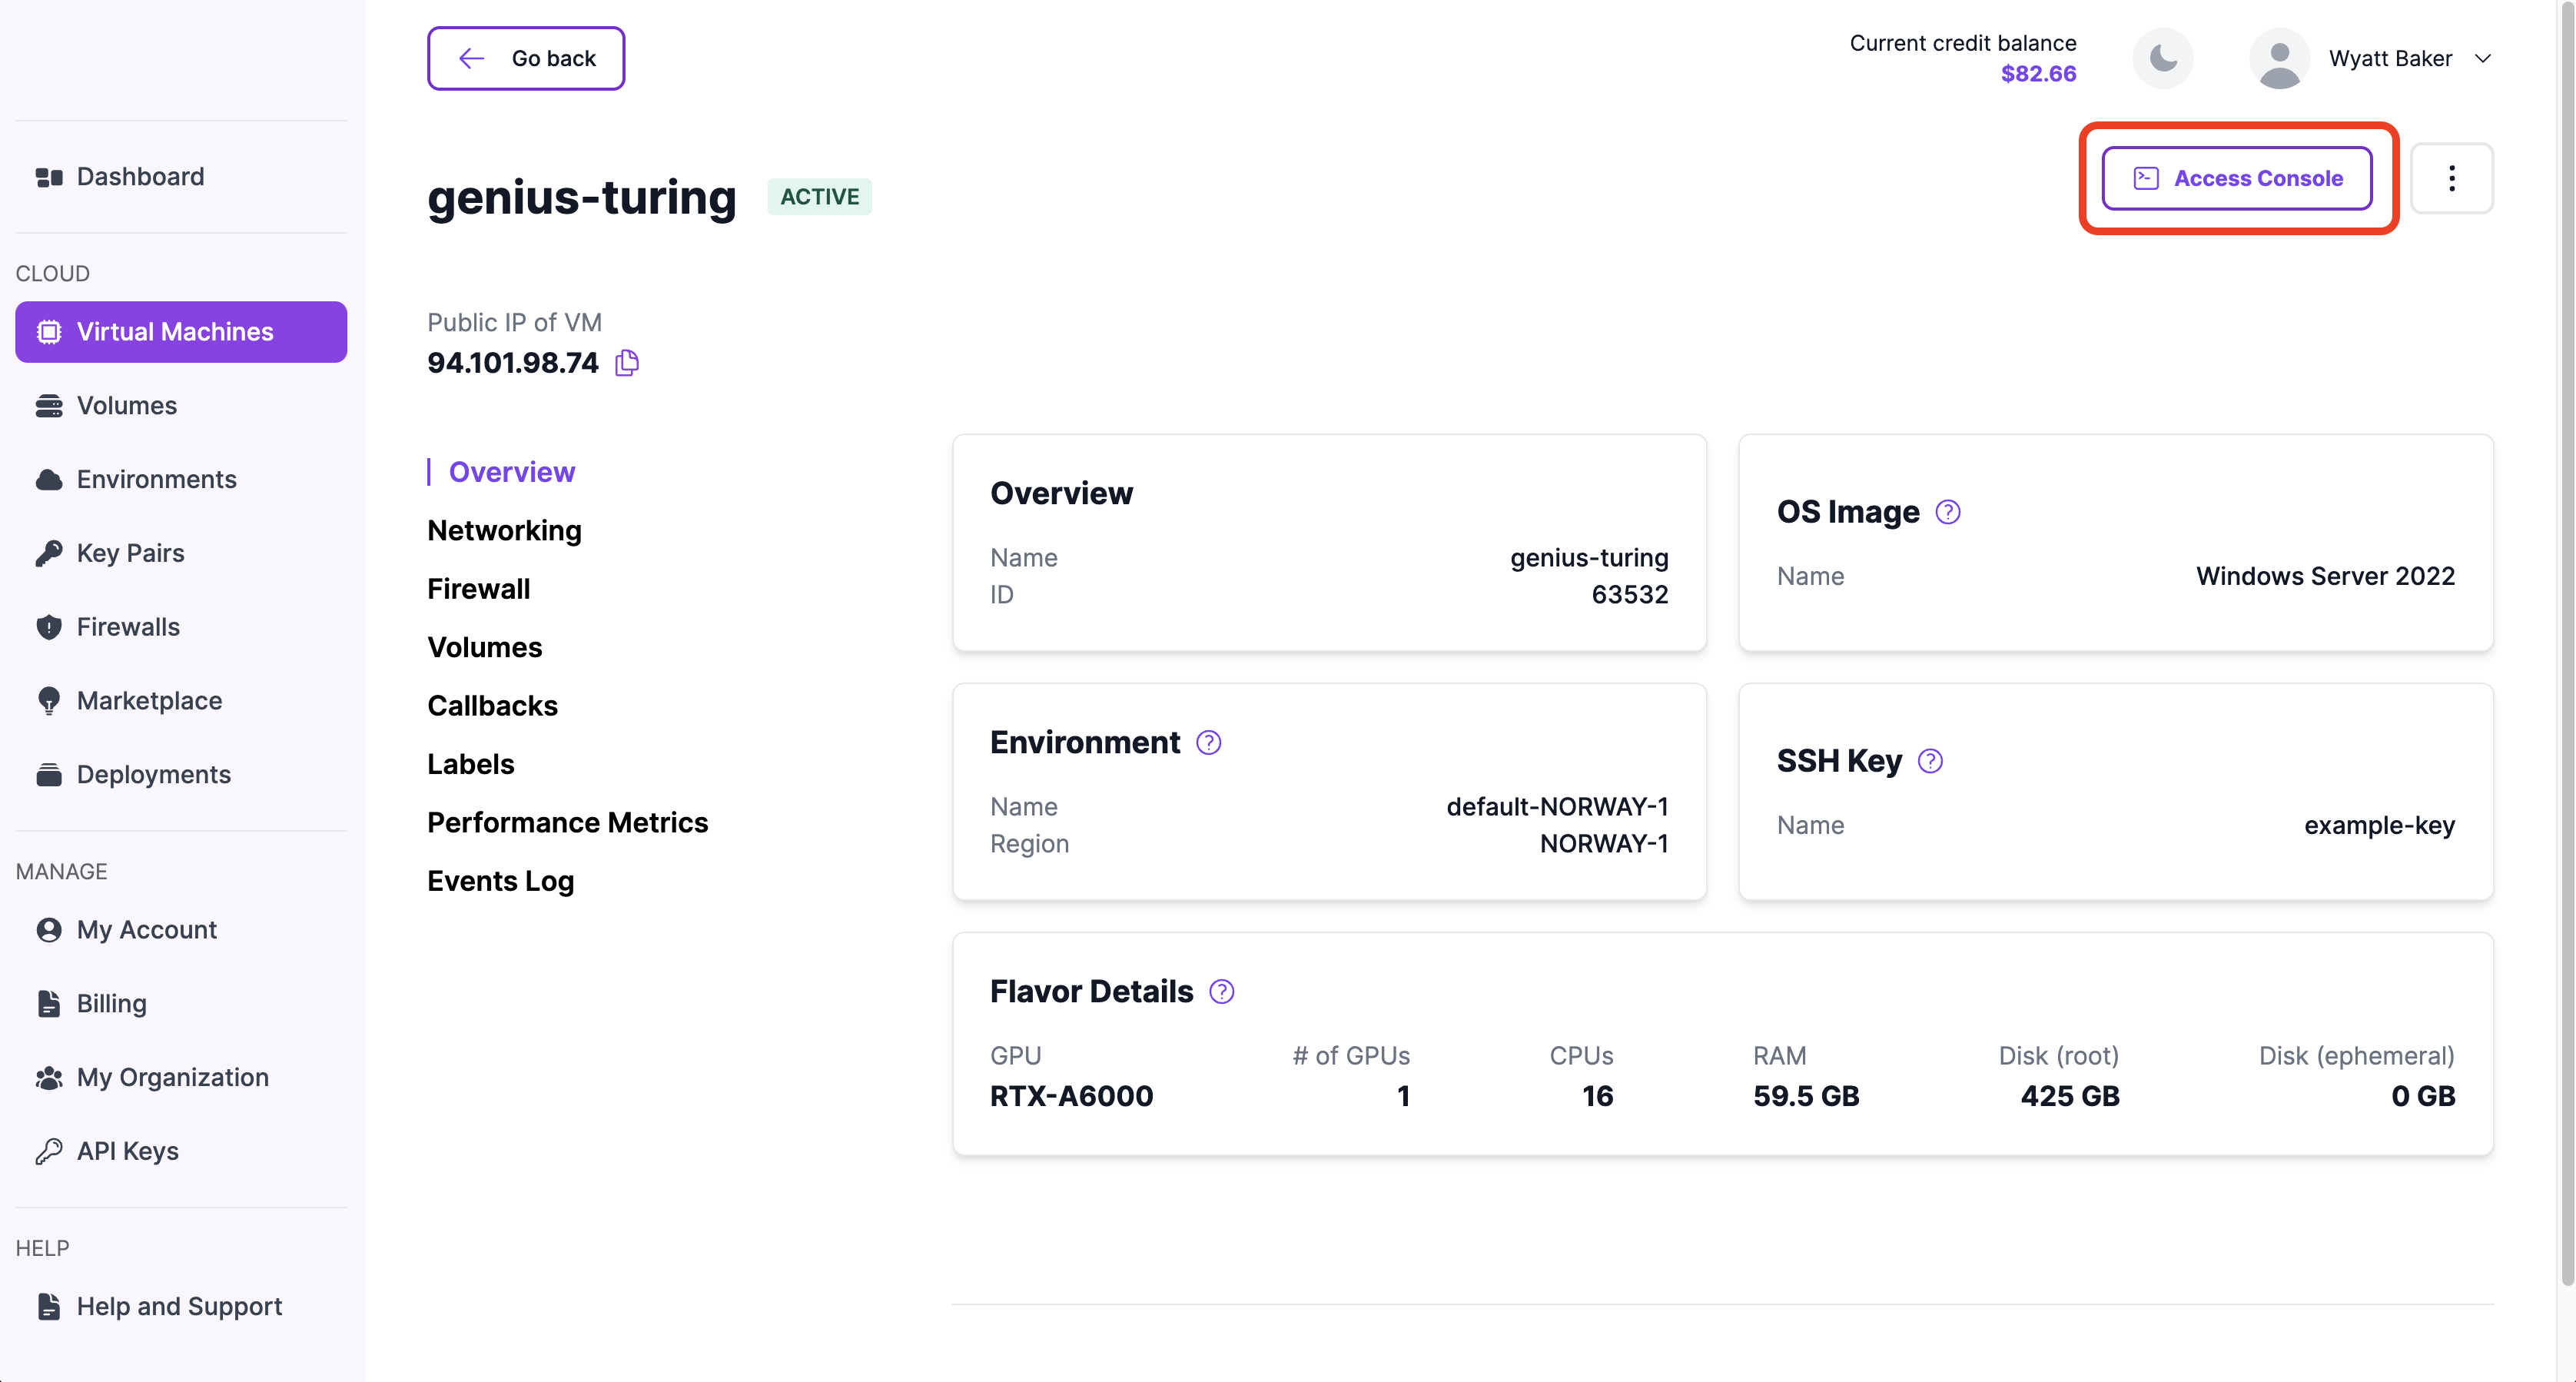The image size is (2576, 1382).
Task: Open Dashboard from sidebar
Action: tap(140, 177)
